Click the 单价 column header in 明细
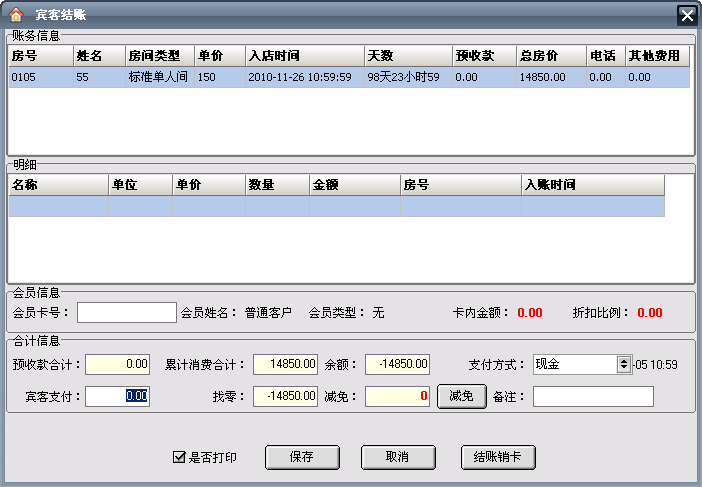Image resolution: width=702 pixels, height=487 pixels. (209, 185)
